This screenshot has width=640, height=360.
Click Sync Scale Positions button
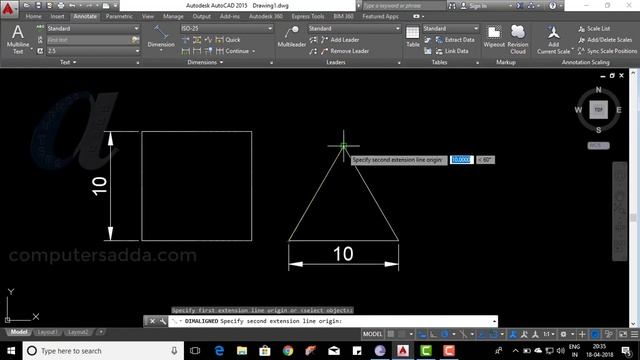coord(607,51)
